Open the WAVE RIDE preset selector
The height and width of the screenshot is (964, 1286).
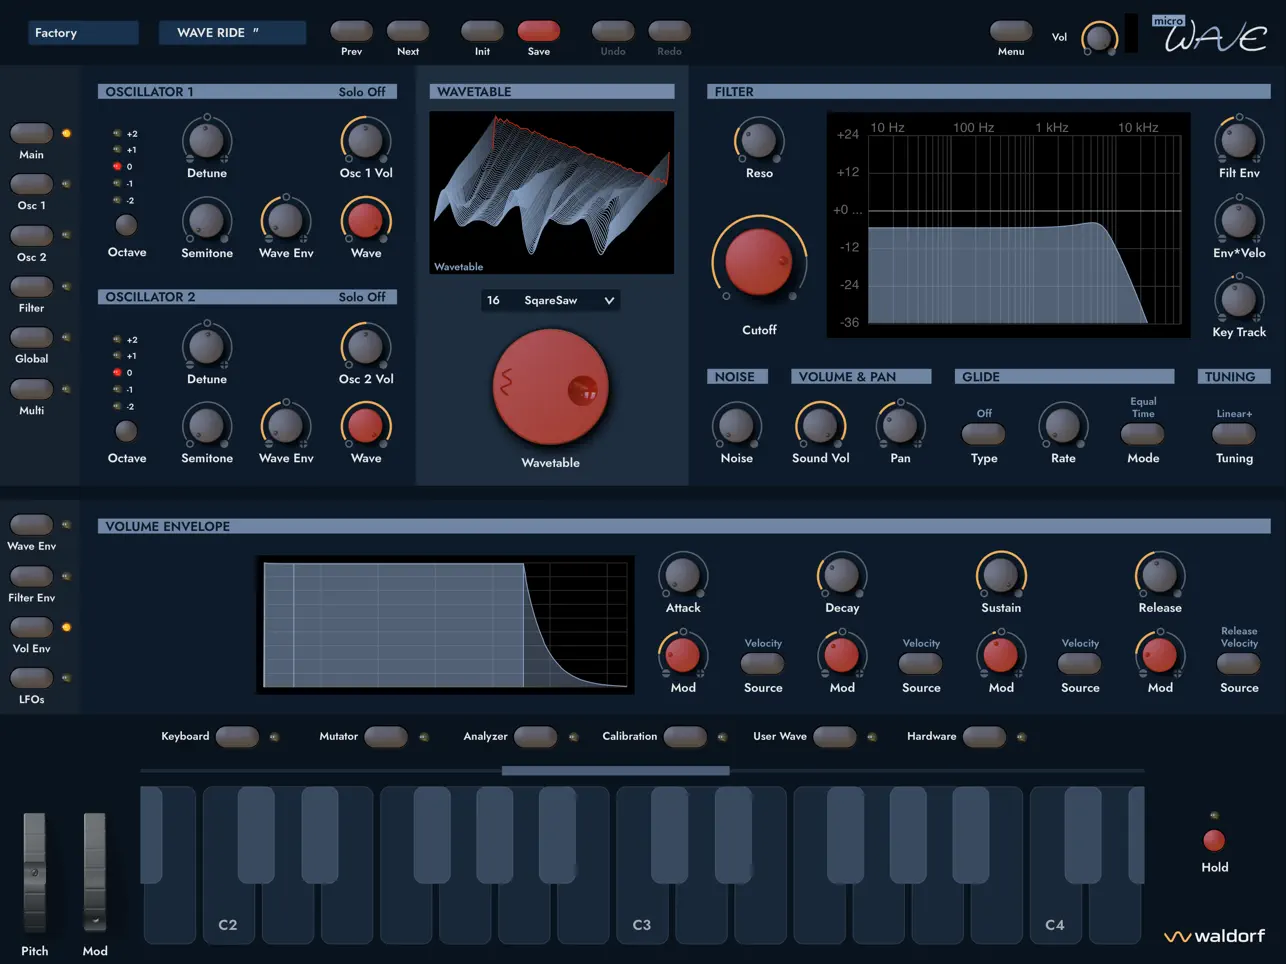click(232, 33)
